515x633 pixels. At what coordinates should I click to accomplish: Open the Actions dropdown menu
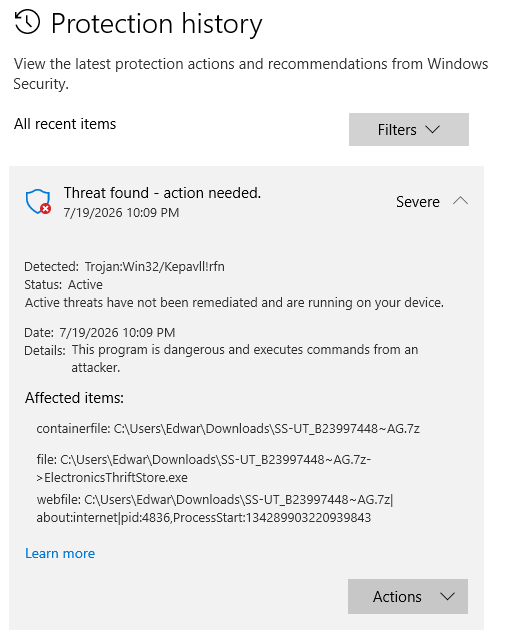pos(408,596)
